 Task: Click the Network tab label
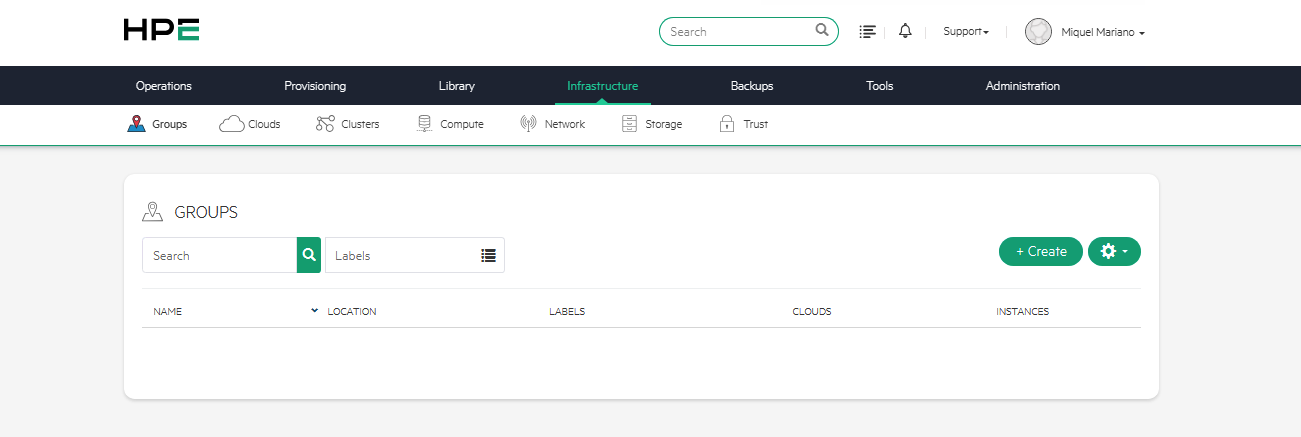click(x=565, y=125)
